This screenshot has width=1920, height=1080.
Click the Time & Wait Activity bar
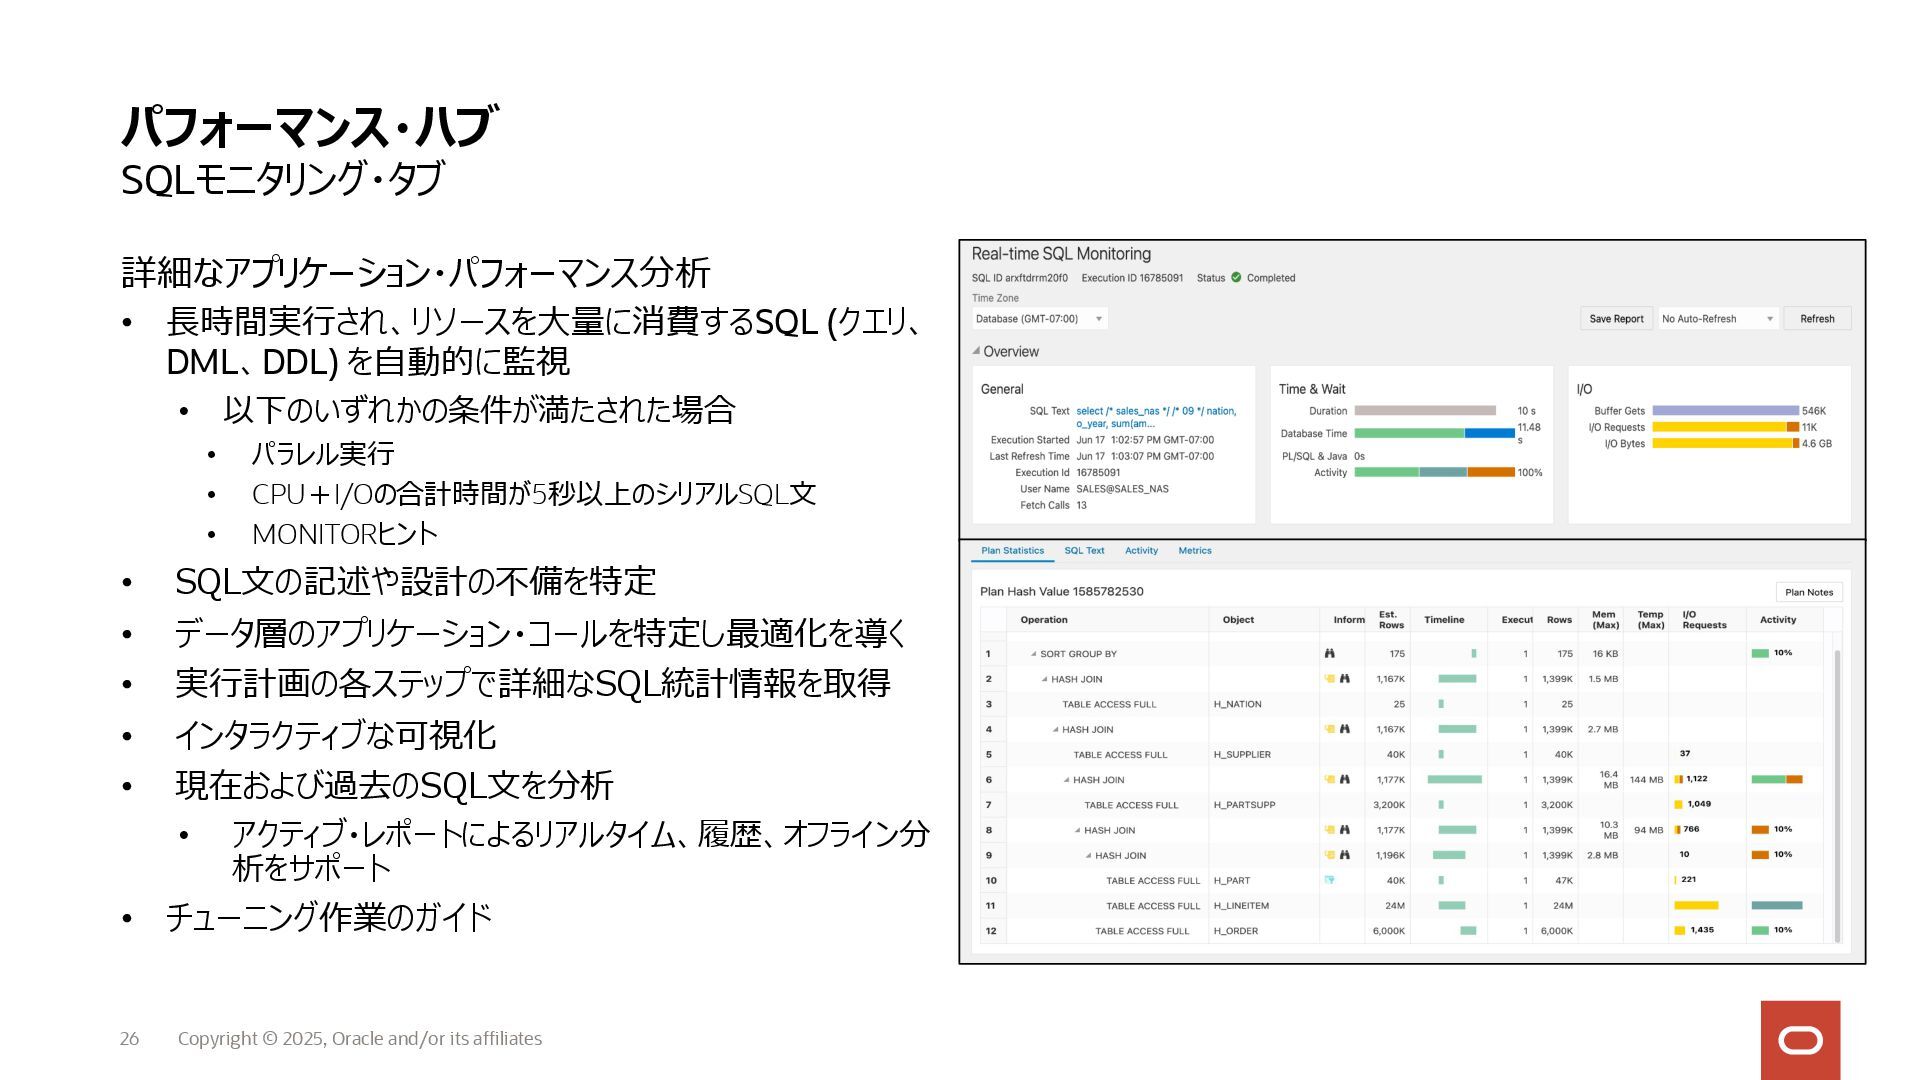1434,472
